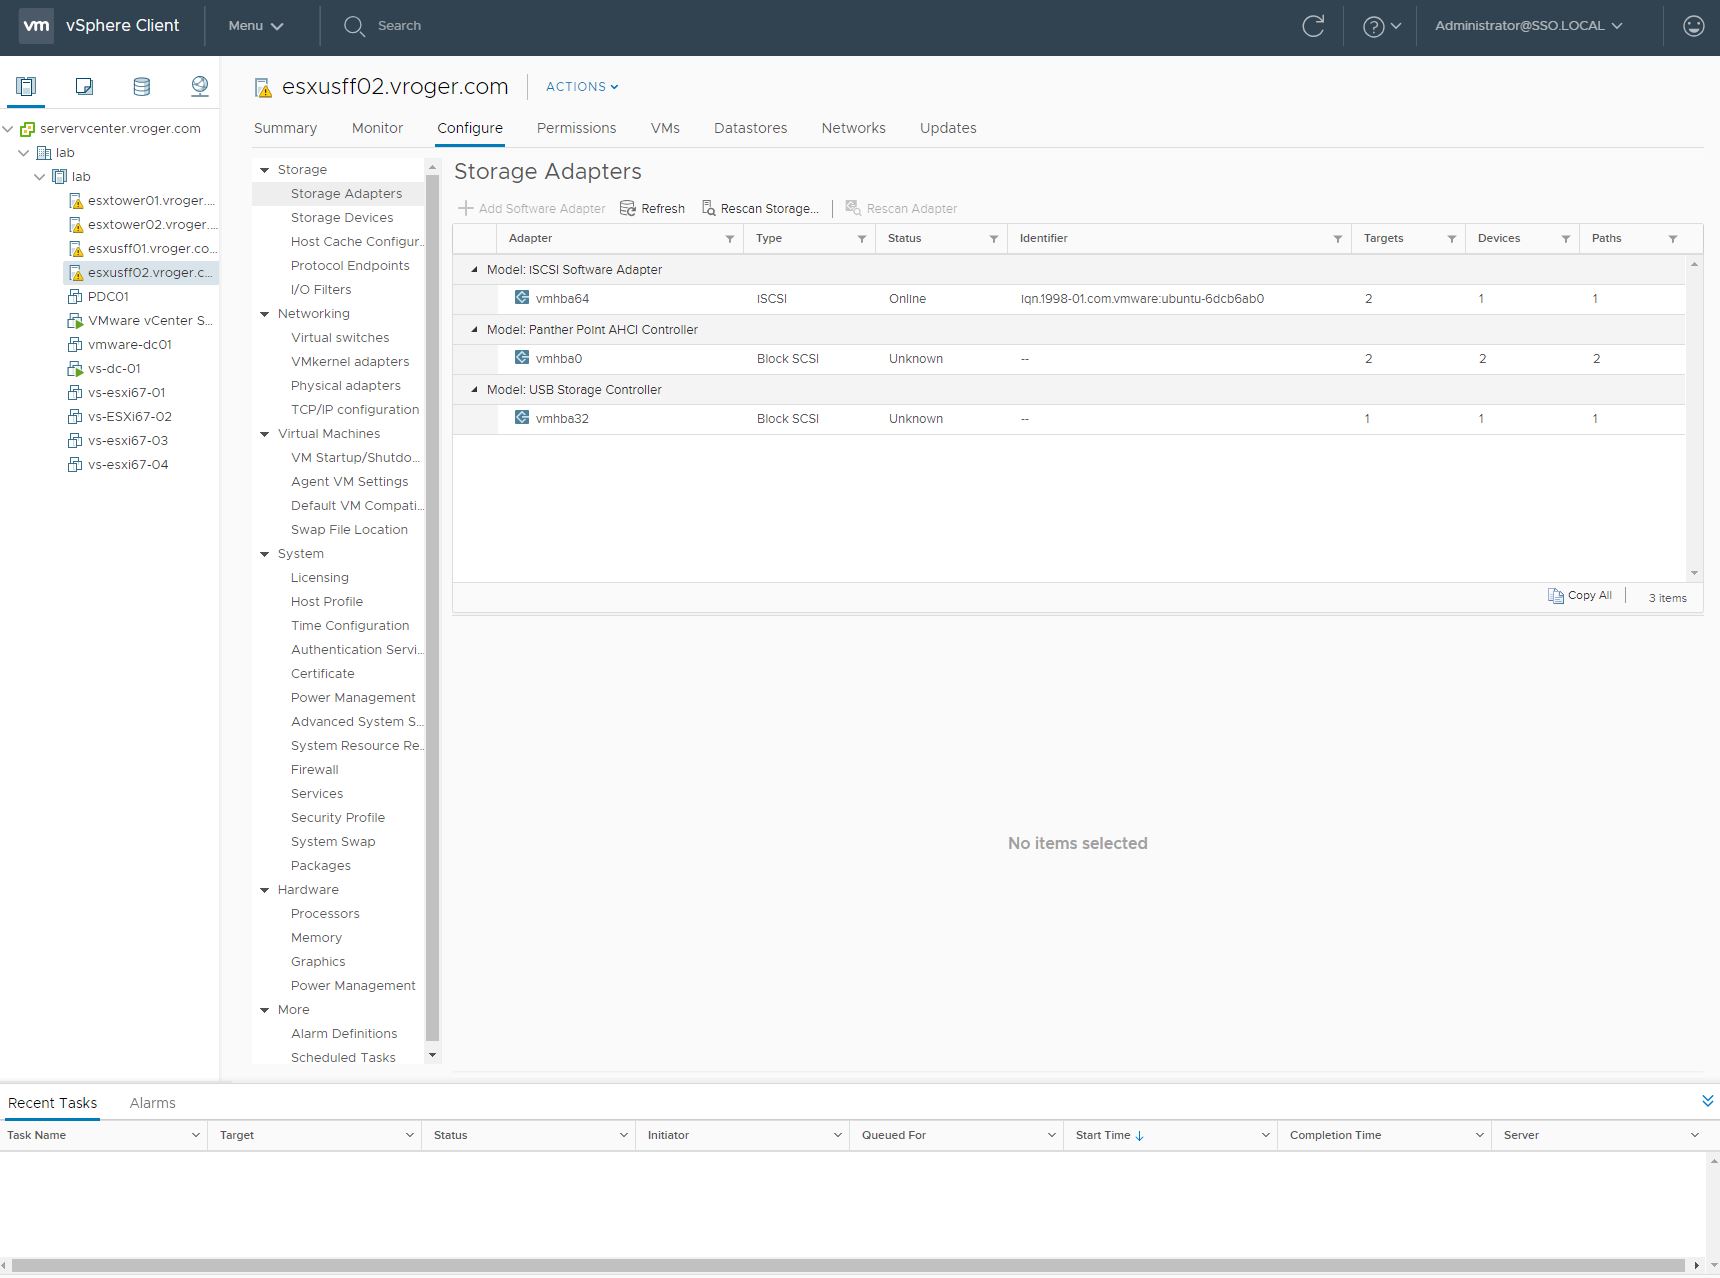Image resolution: width=1720 pixels, height=1278 pixels.
Task: Collapse the Networking settings section
Action: 265,314
